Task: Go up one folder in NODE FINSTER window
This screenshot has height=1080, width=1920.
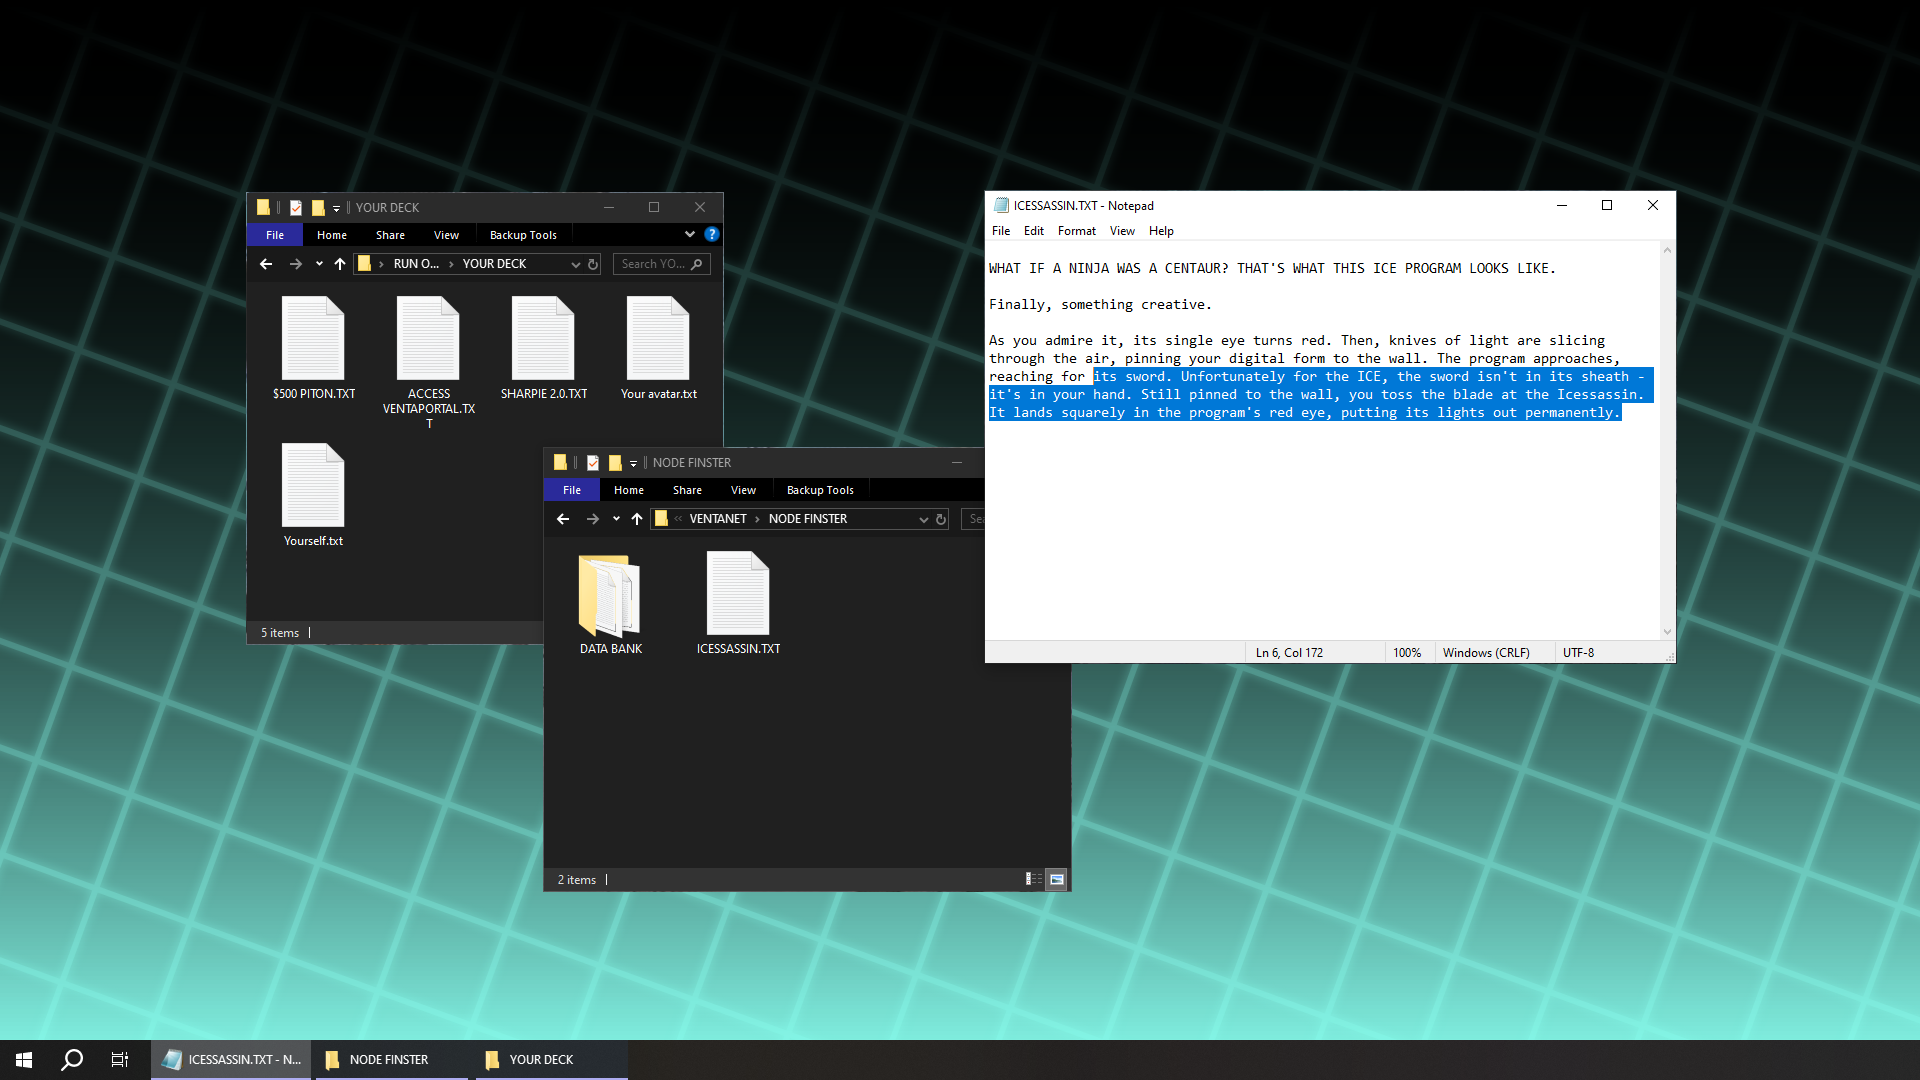Action: pos(637,519)
